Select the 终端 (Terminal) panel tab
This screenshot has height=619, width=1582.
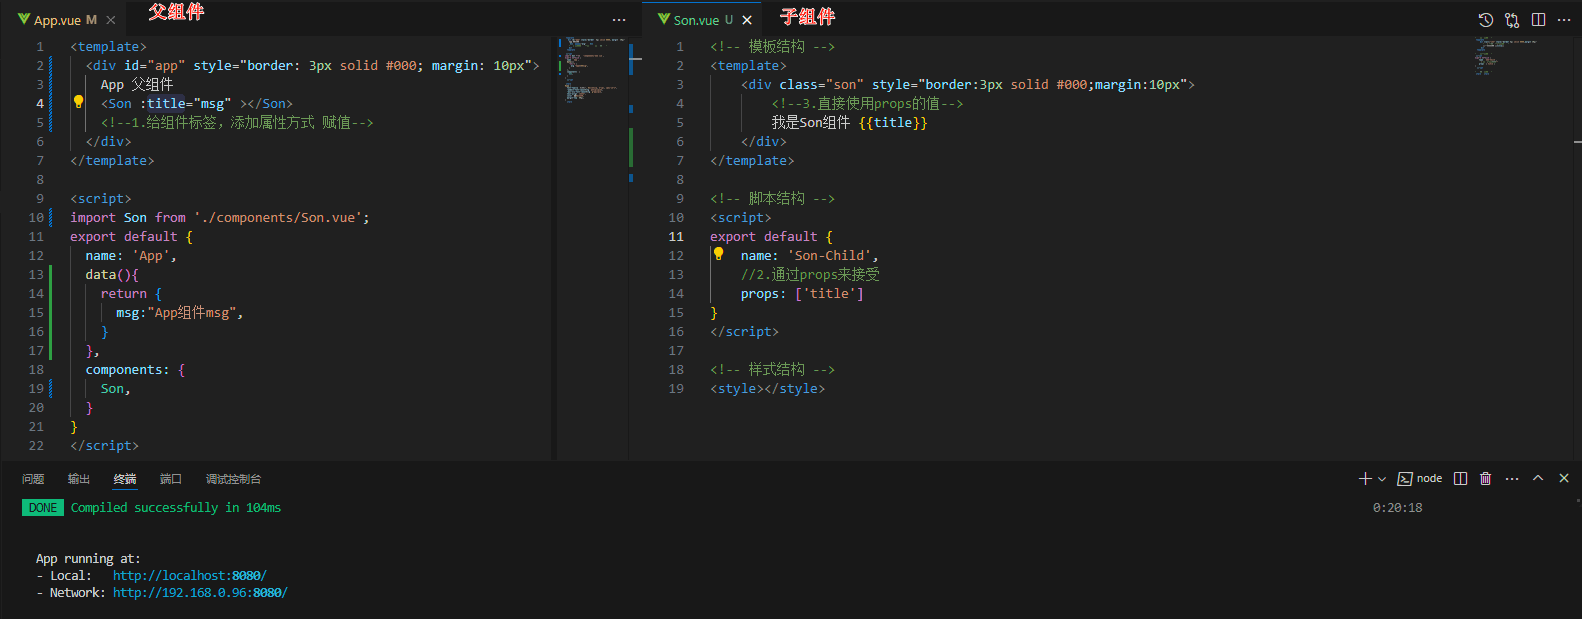pos(125,479)
